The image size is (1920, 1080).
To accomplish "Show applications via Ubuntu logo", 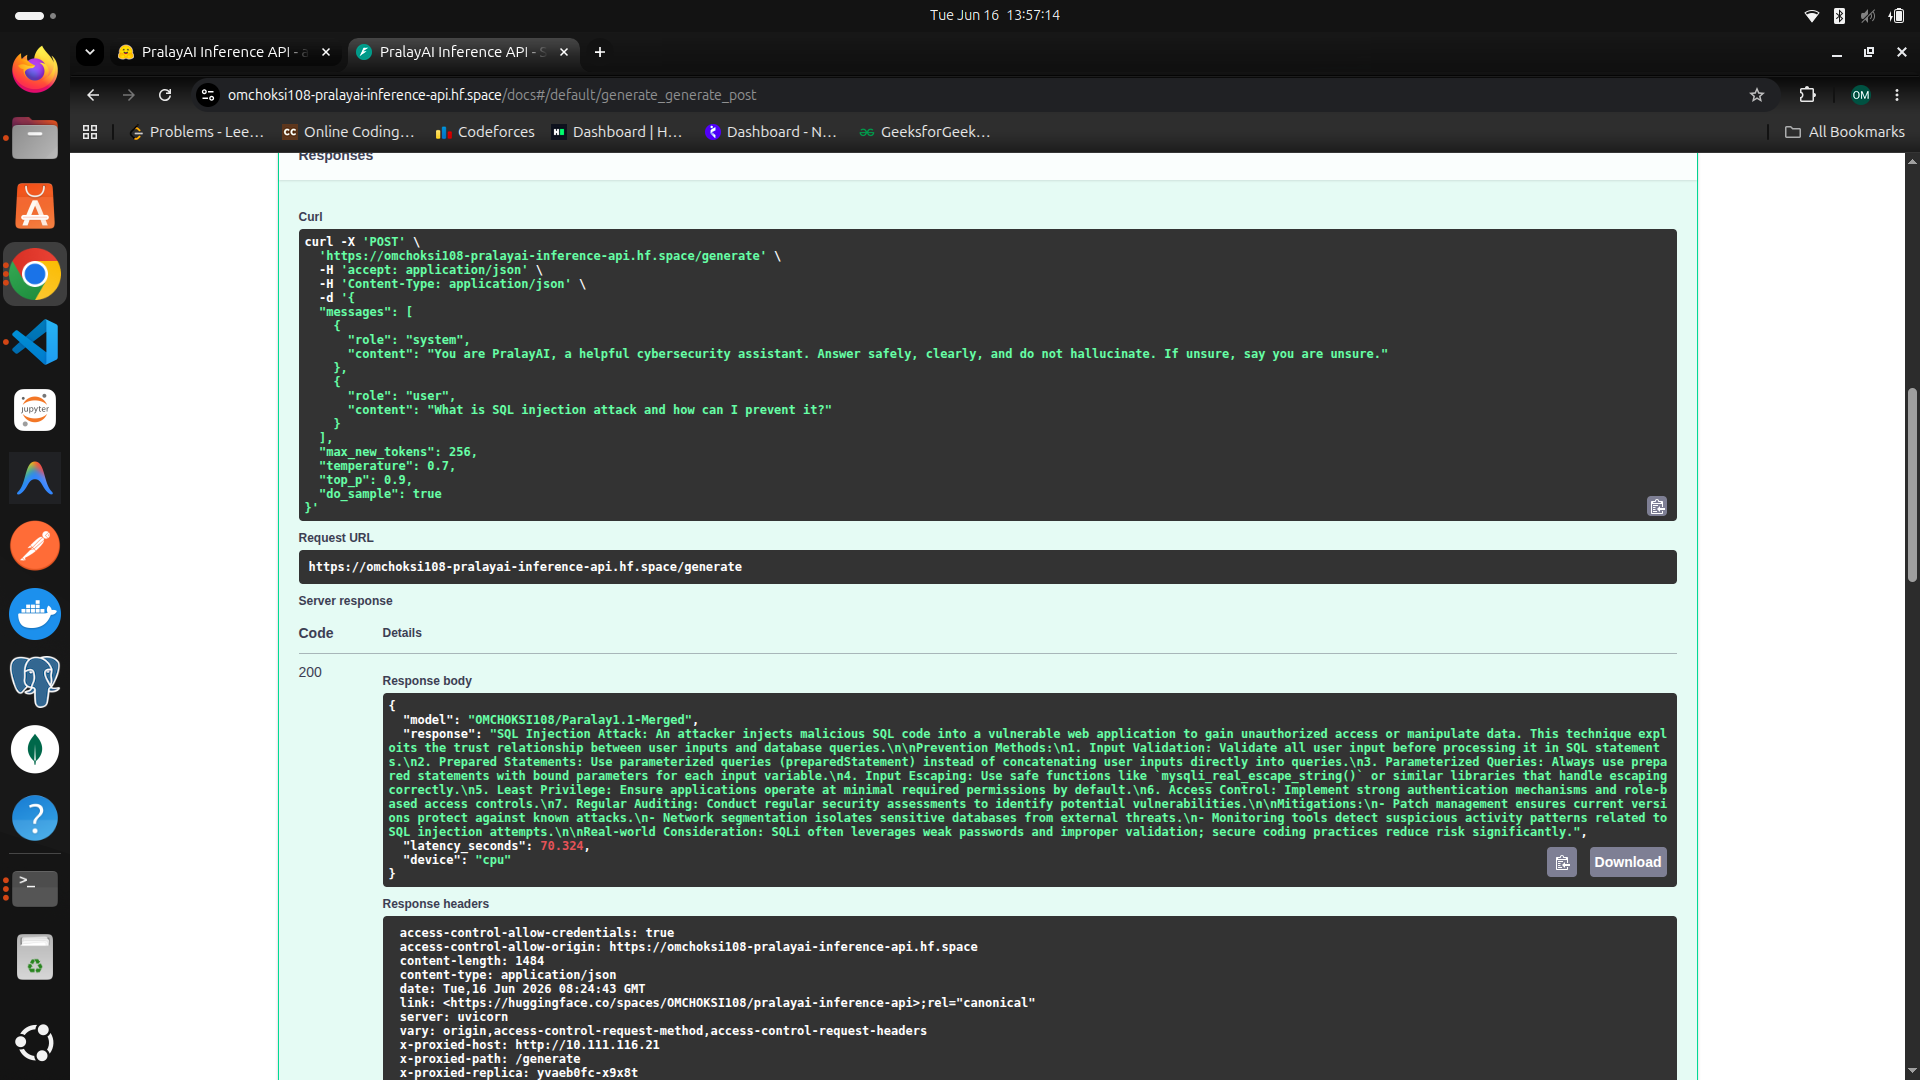I will [x=35, y=1043].
